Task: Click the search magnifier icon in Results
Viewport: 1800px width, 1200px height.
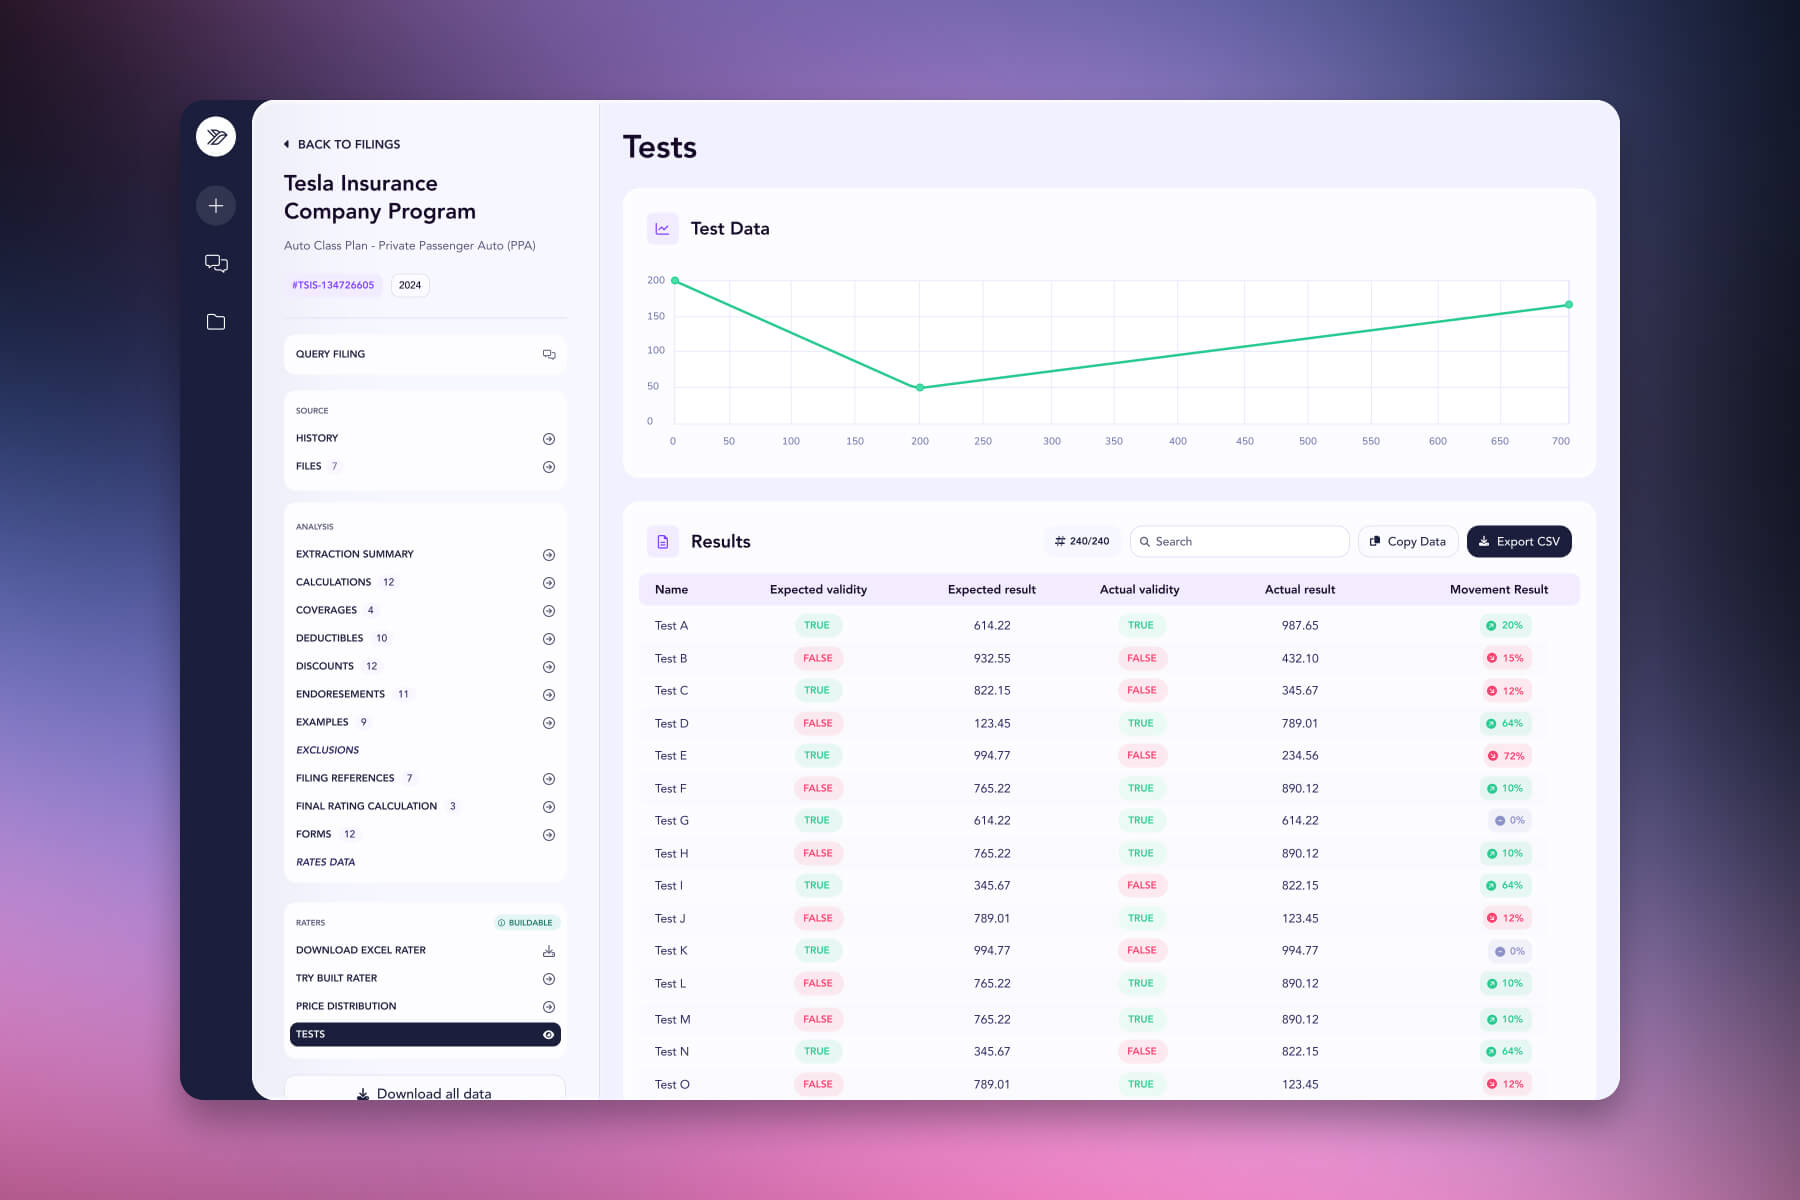Action: 1146,541
